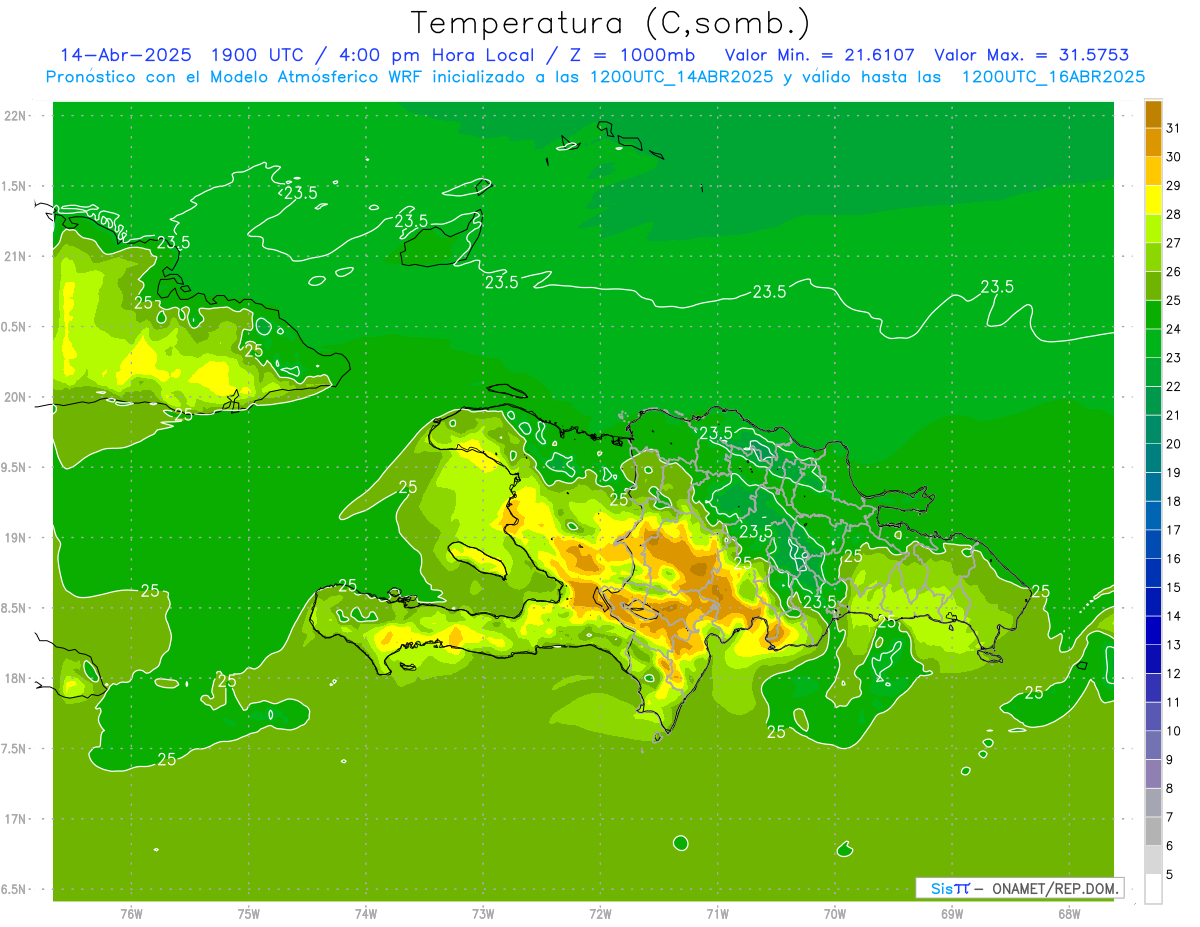Select the date text '14-Abr-2025'

[125, 55]
